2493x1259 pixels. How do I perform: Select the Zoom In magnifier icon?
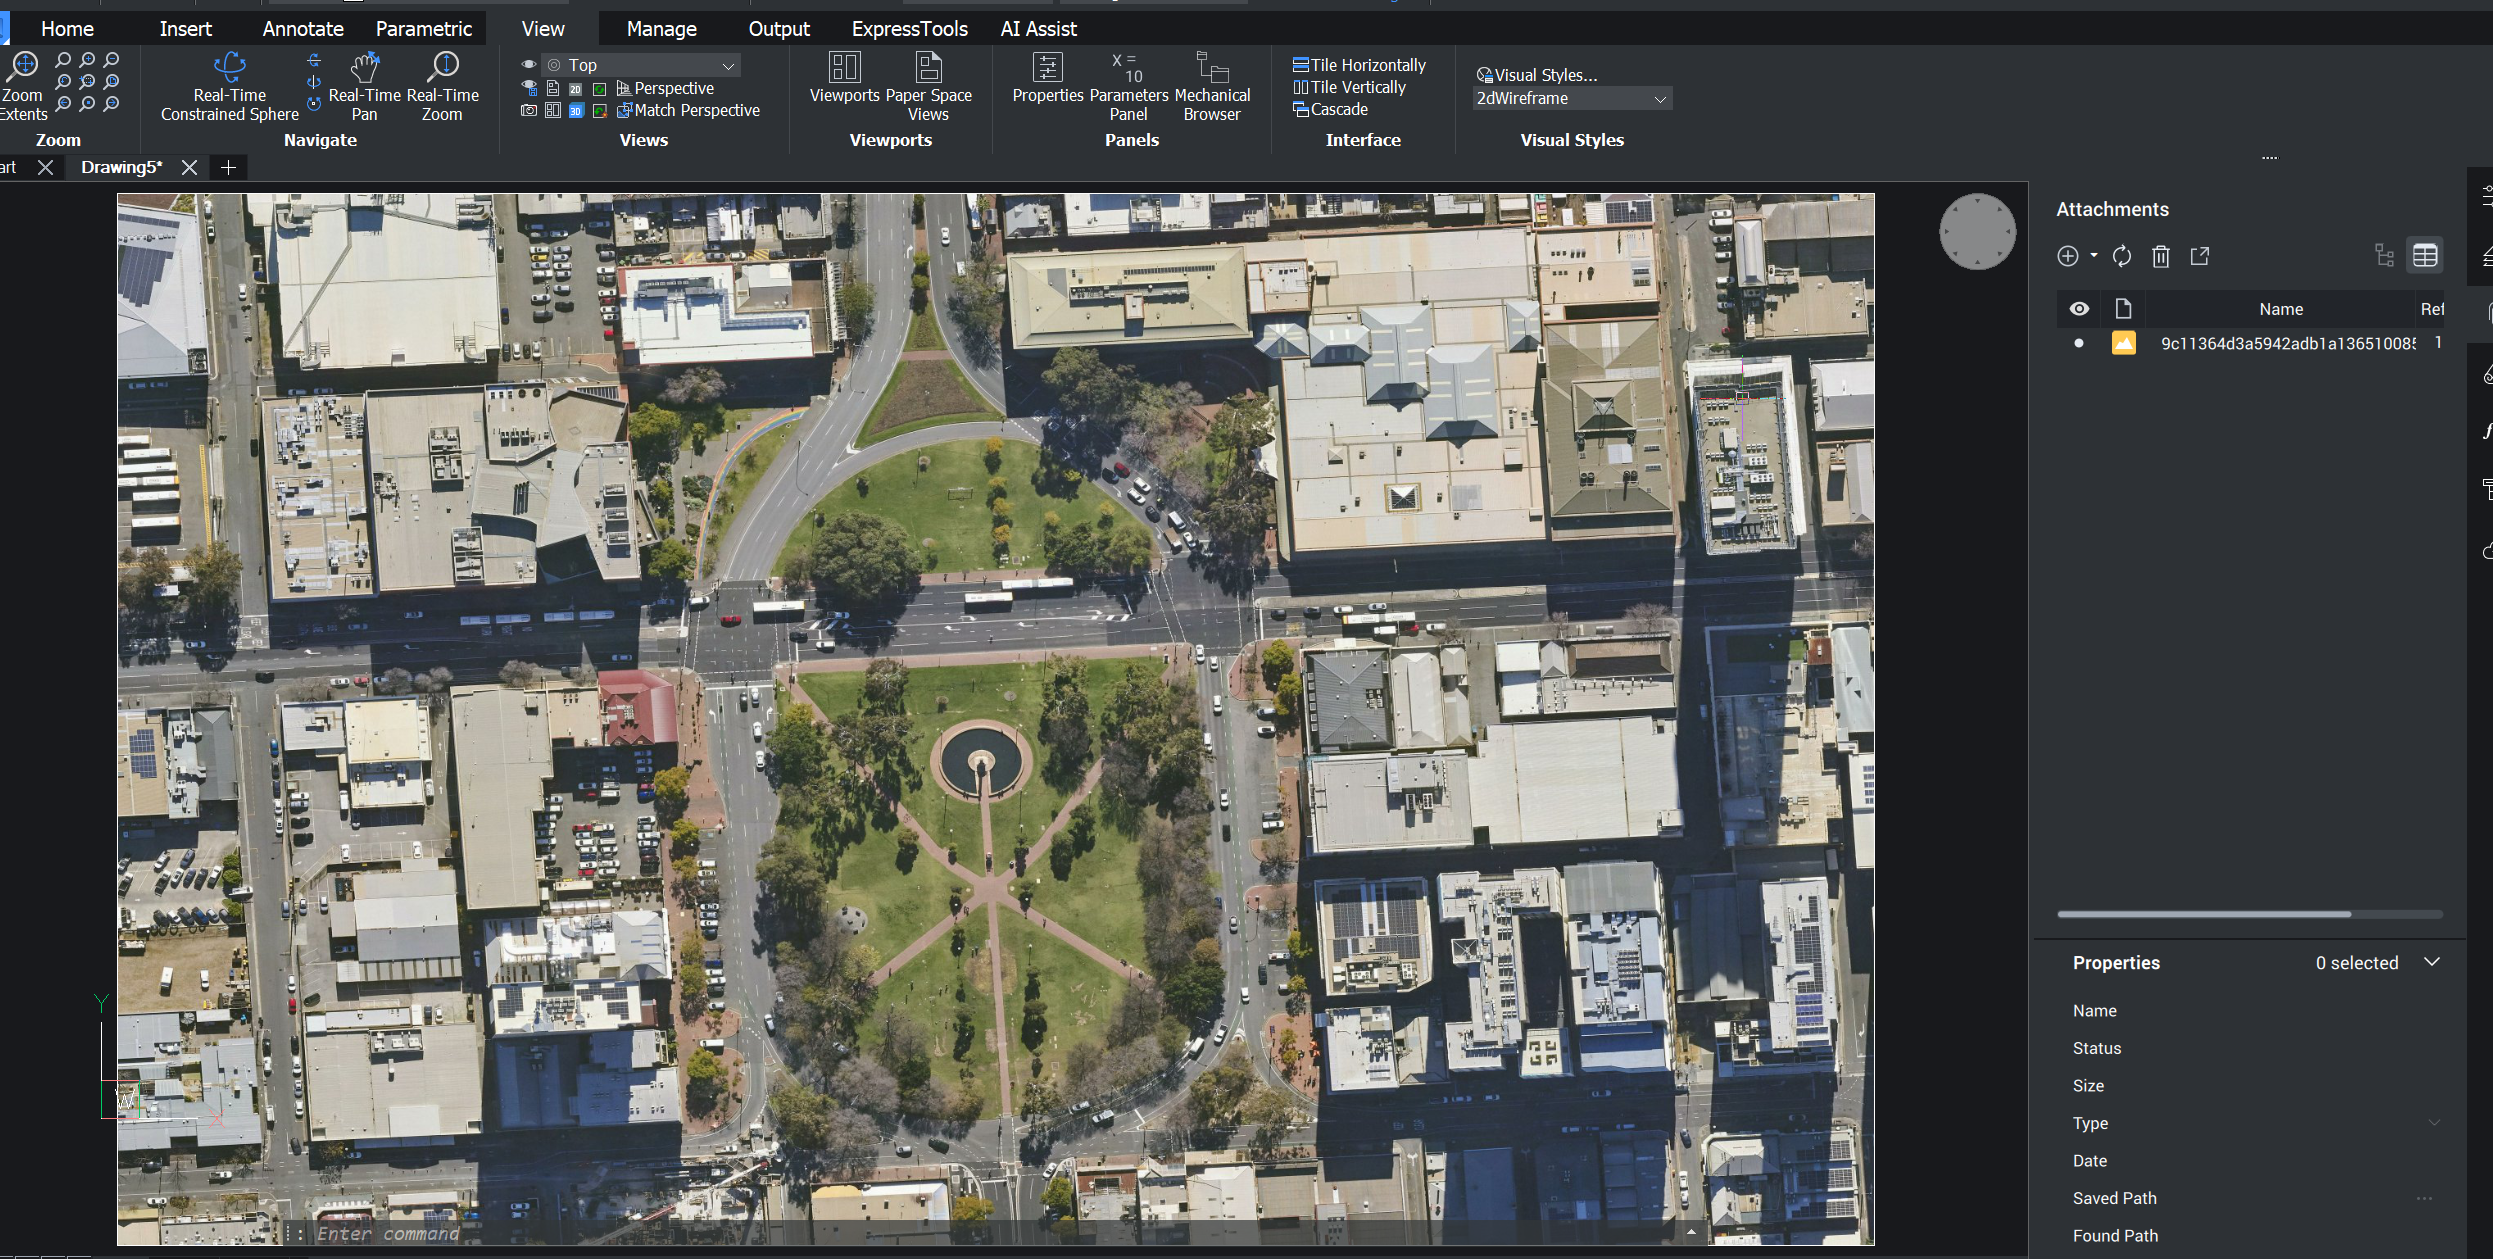[88, 60]
